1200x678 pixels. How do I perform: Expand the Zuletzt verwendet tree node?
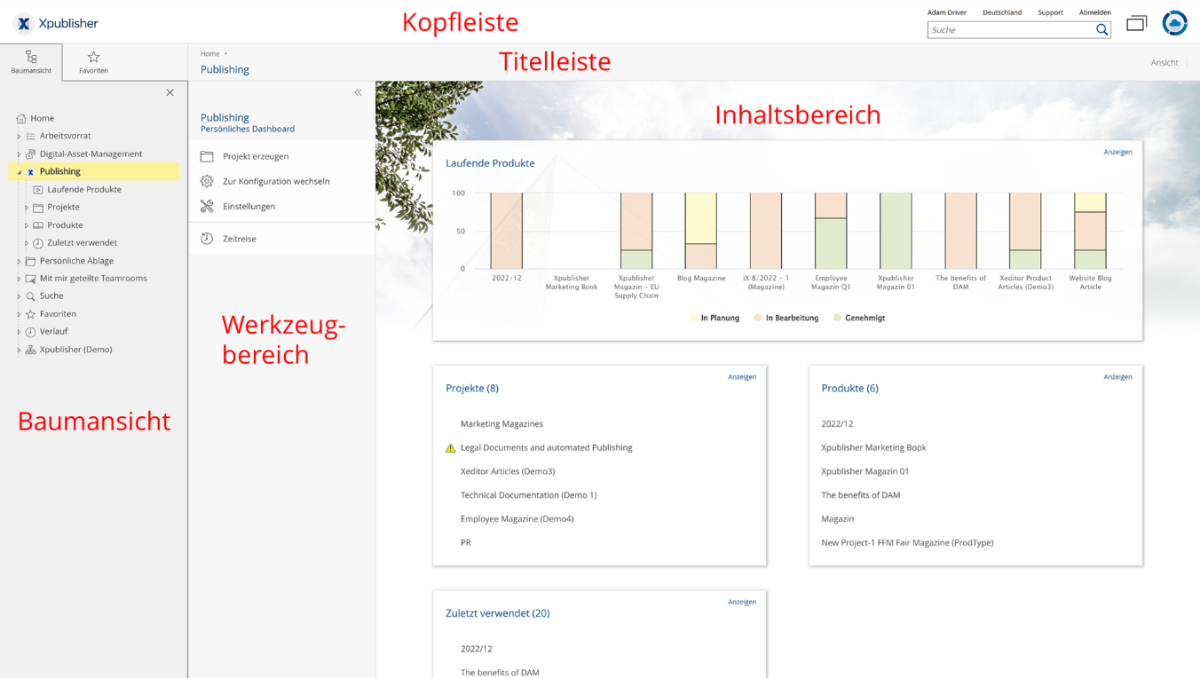point(26,243)
